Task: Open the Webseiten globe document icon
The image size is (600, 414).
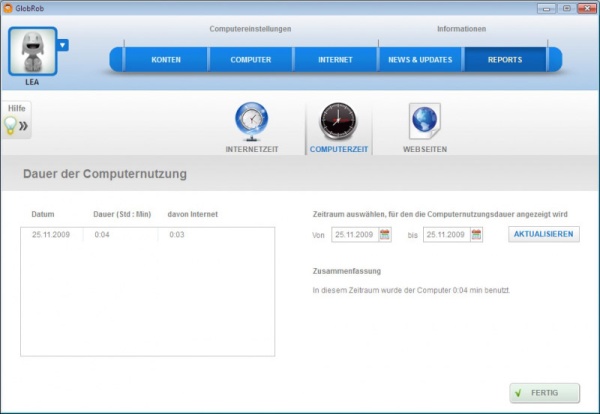Action: (x=425, y=121)
